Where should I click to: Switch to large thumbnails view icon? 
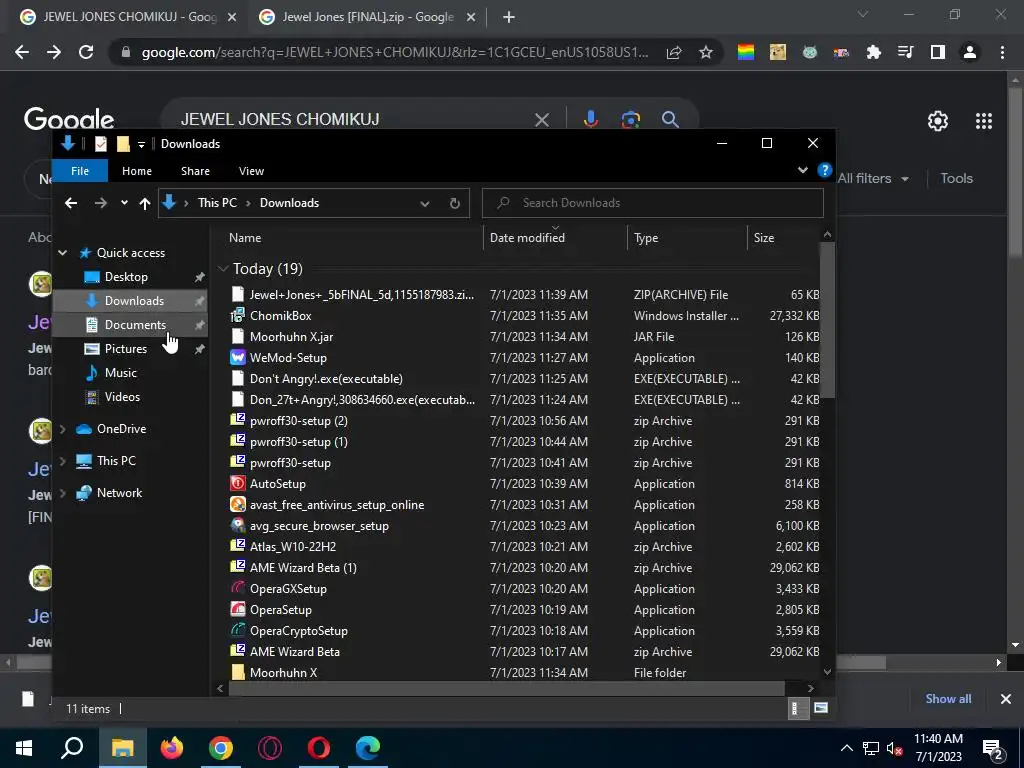[821, 708]
